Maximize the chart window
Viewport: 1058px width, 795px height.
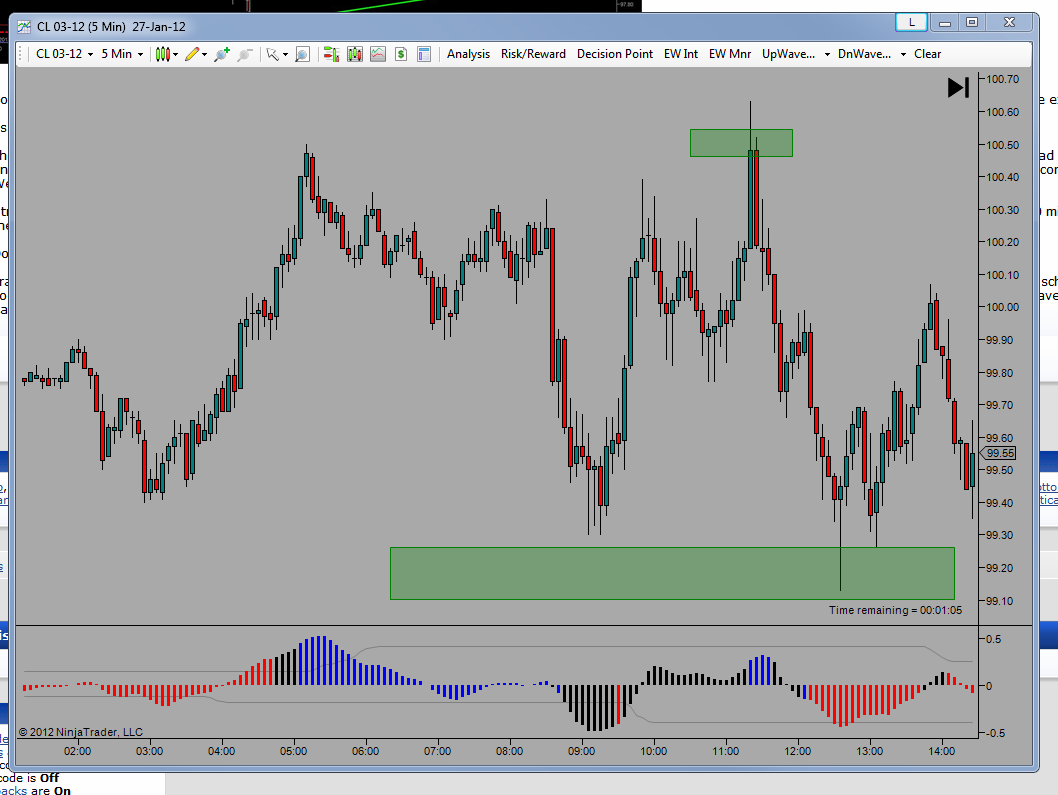(x=972, y=23)
